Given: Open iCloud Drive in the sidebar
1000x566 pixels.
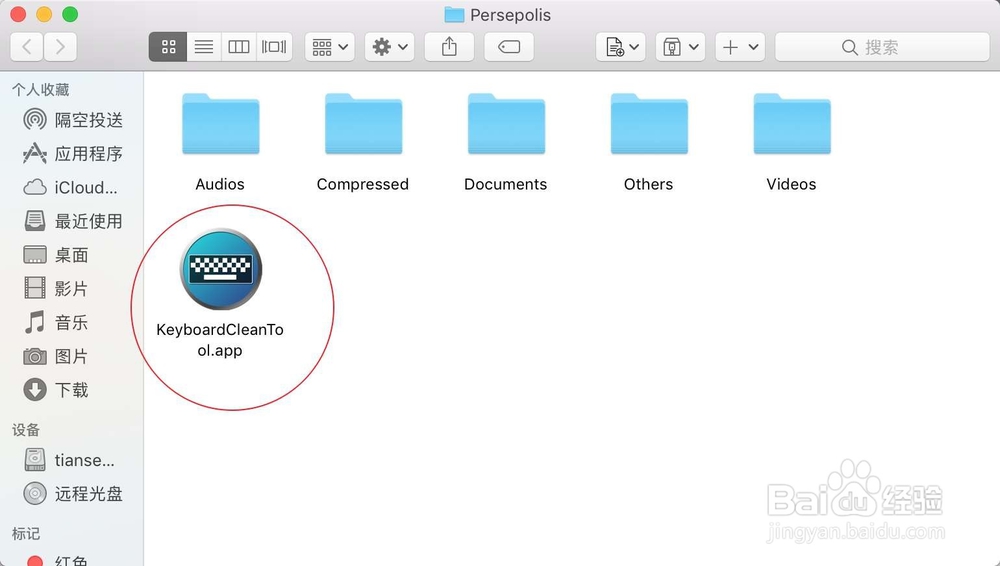Looking at the screenshot, I should point(72,187).
